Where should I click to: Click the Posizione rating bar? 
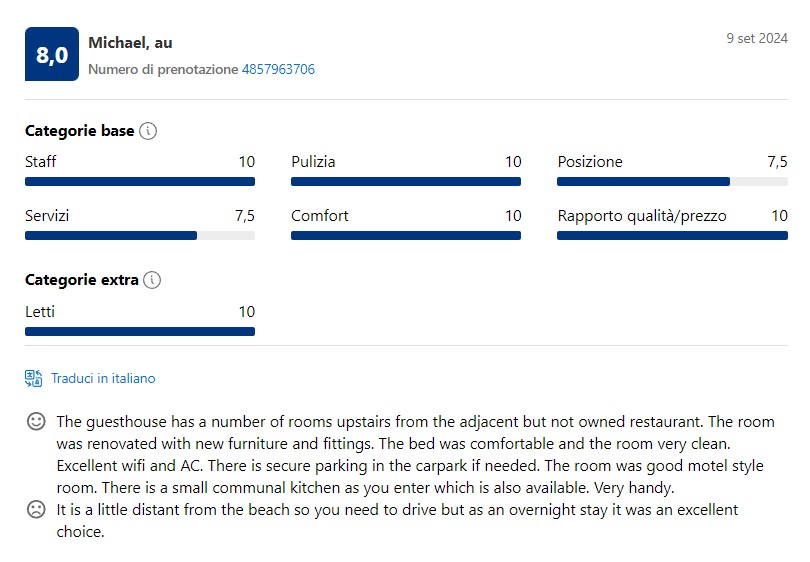[672, 181]
